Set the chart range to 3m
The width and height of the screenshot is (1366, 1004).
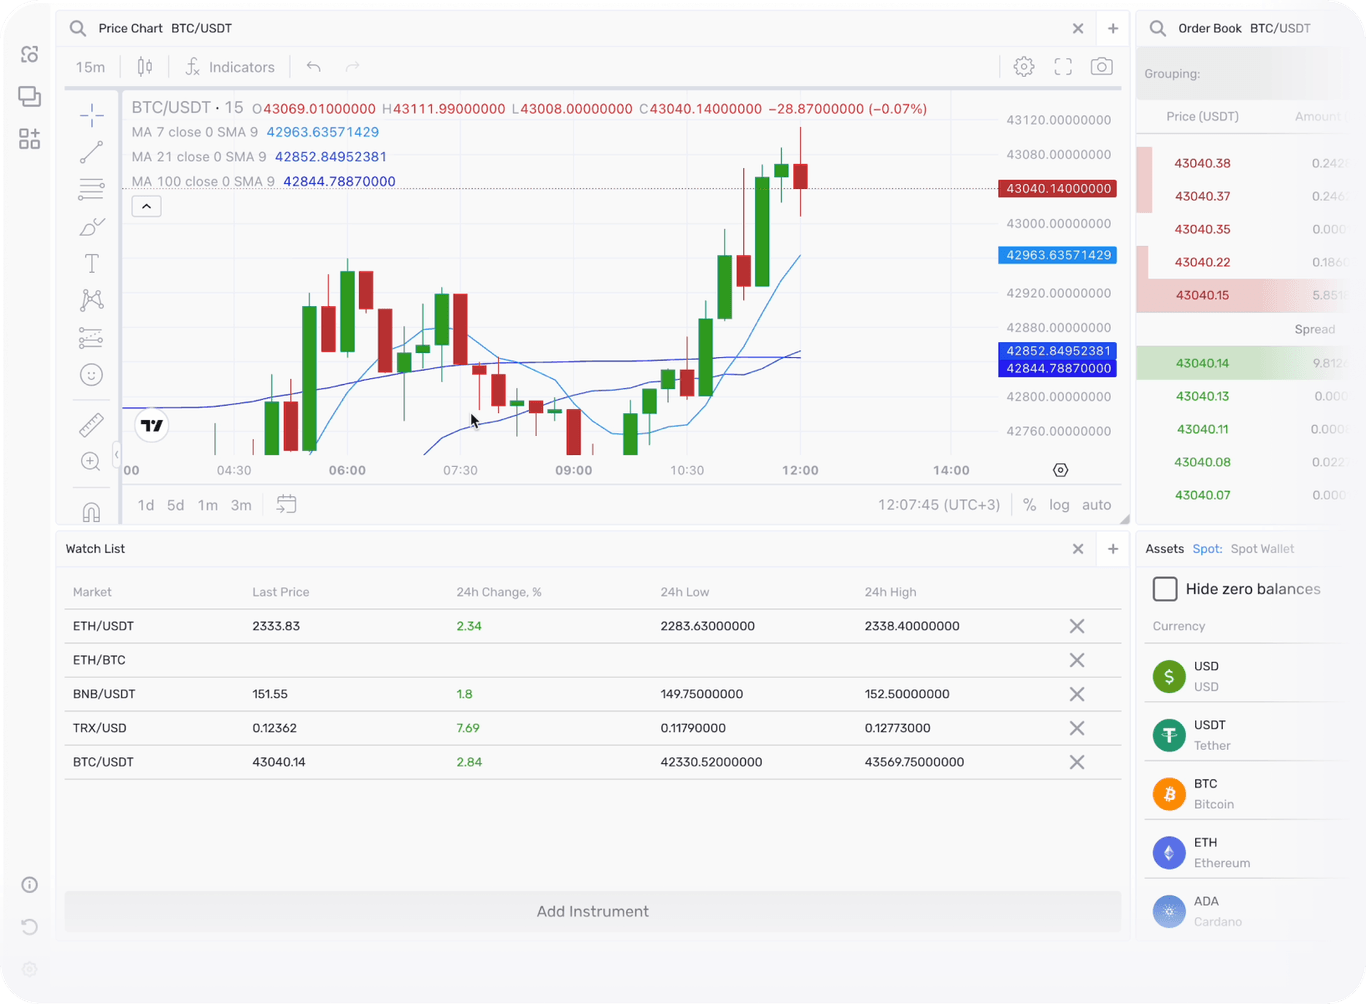241,505
